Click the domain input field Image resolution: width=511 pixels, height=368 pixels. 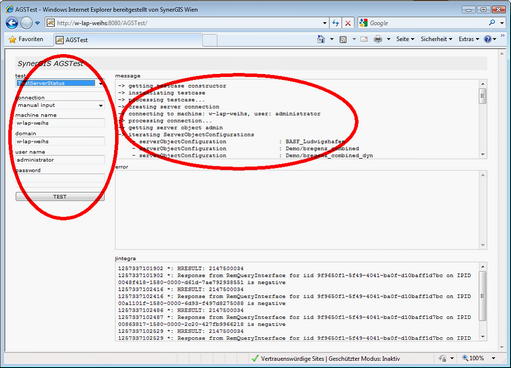click(60, 142)
